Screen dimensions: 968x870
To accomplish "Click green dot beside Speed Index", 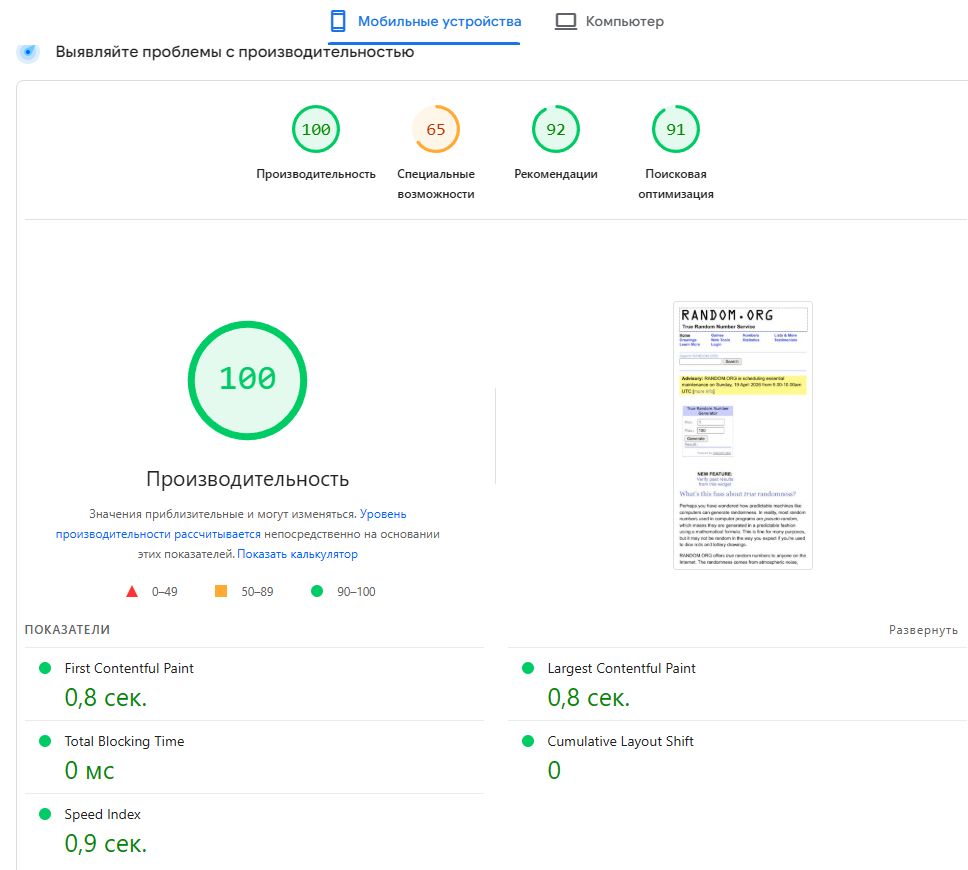I will (45, 814).
